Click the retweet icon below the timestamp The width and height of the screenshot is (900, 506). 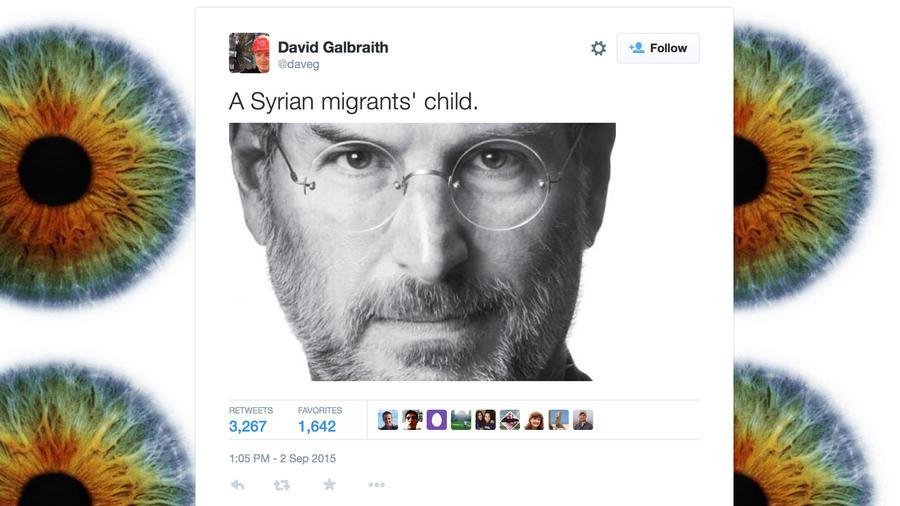coord(281,485)
